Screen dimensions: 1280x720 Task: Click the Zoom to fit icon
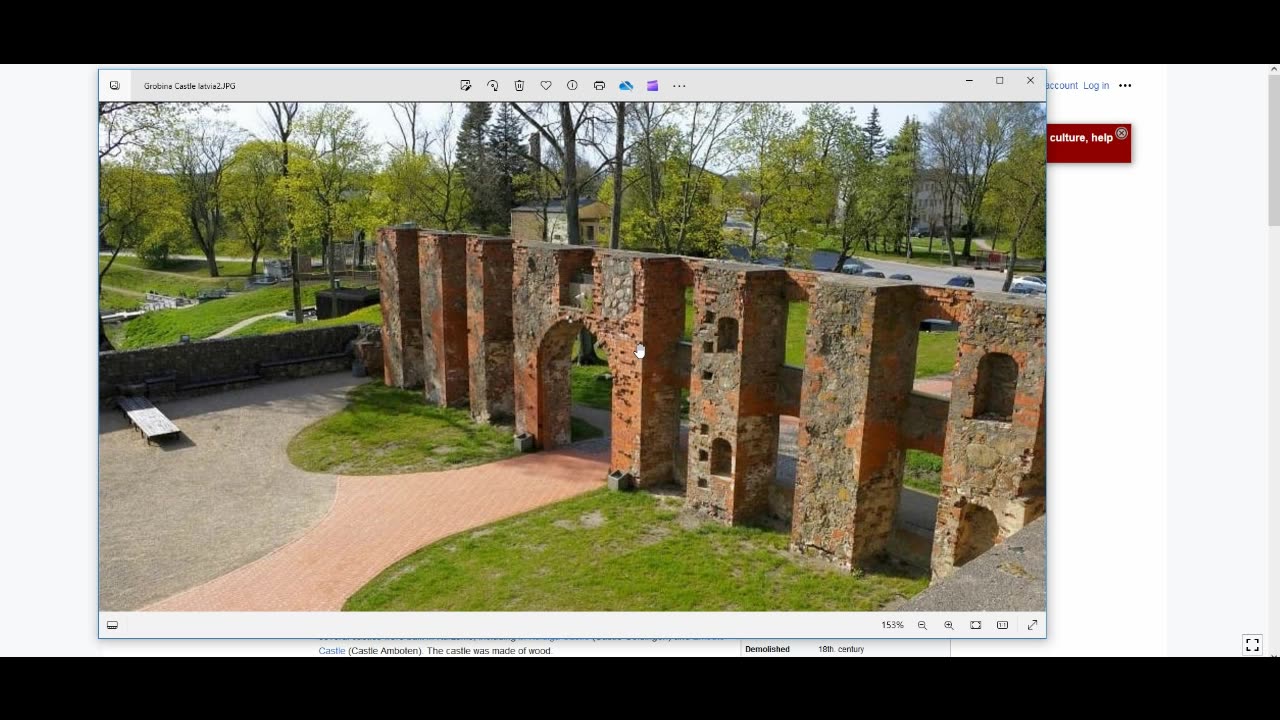[x=976, y=625]
